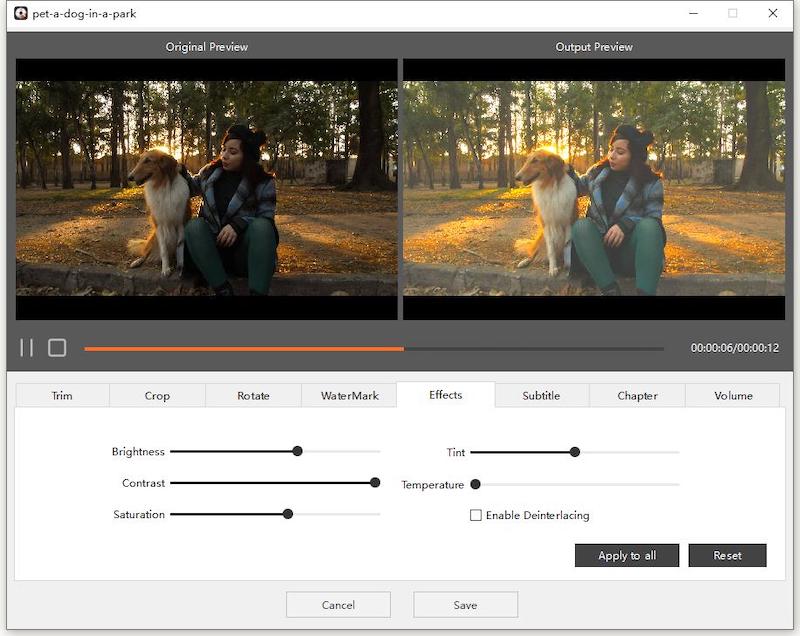
Task: Enable the Deinterlacing checkbox
Action: 476,516
